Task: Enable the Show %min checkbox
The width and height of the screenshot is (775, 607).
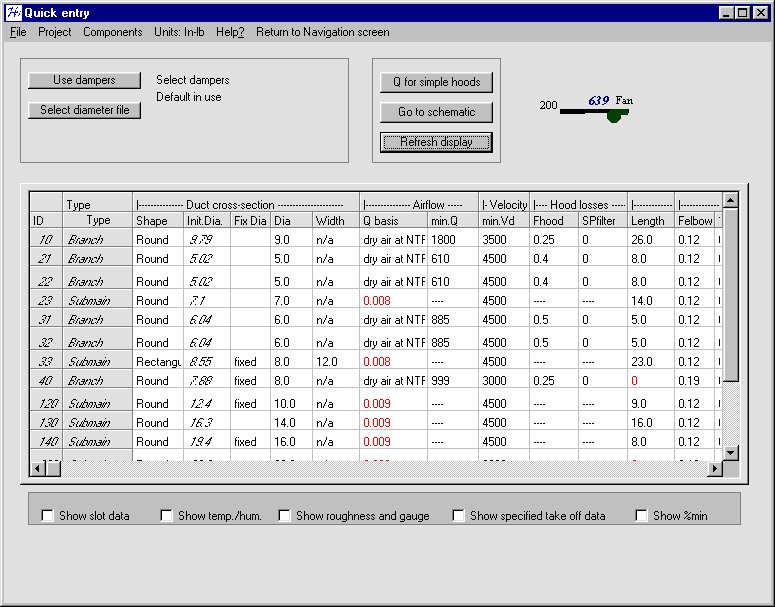Action: click(641, 516)
